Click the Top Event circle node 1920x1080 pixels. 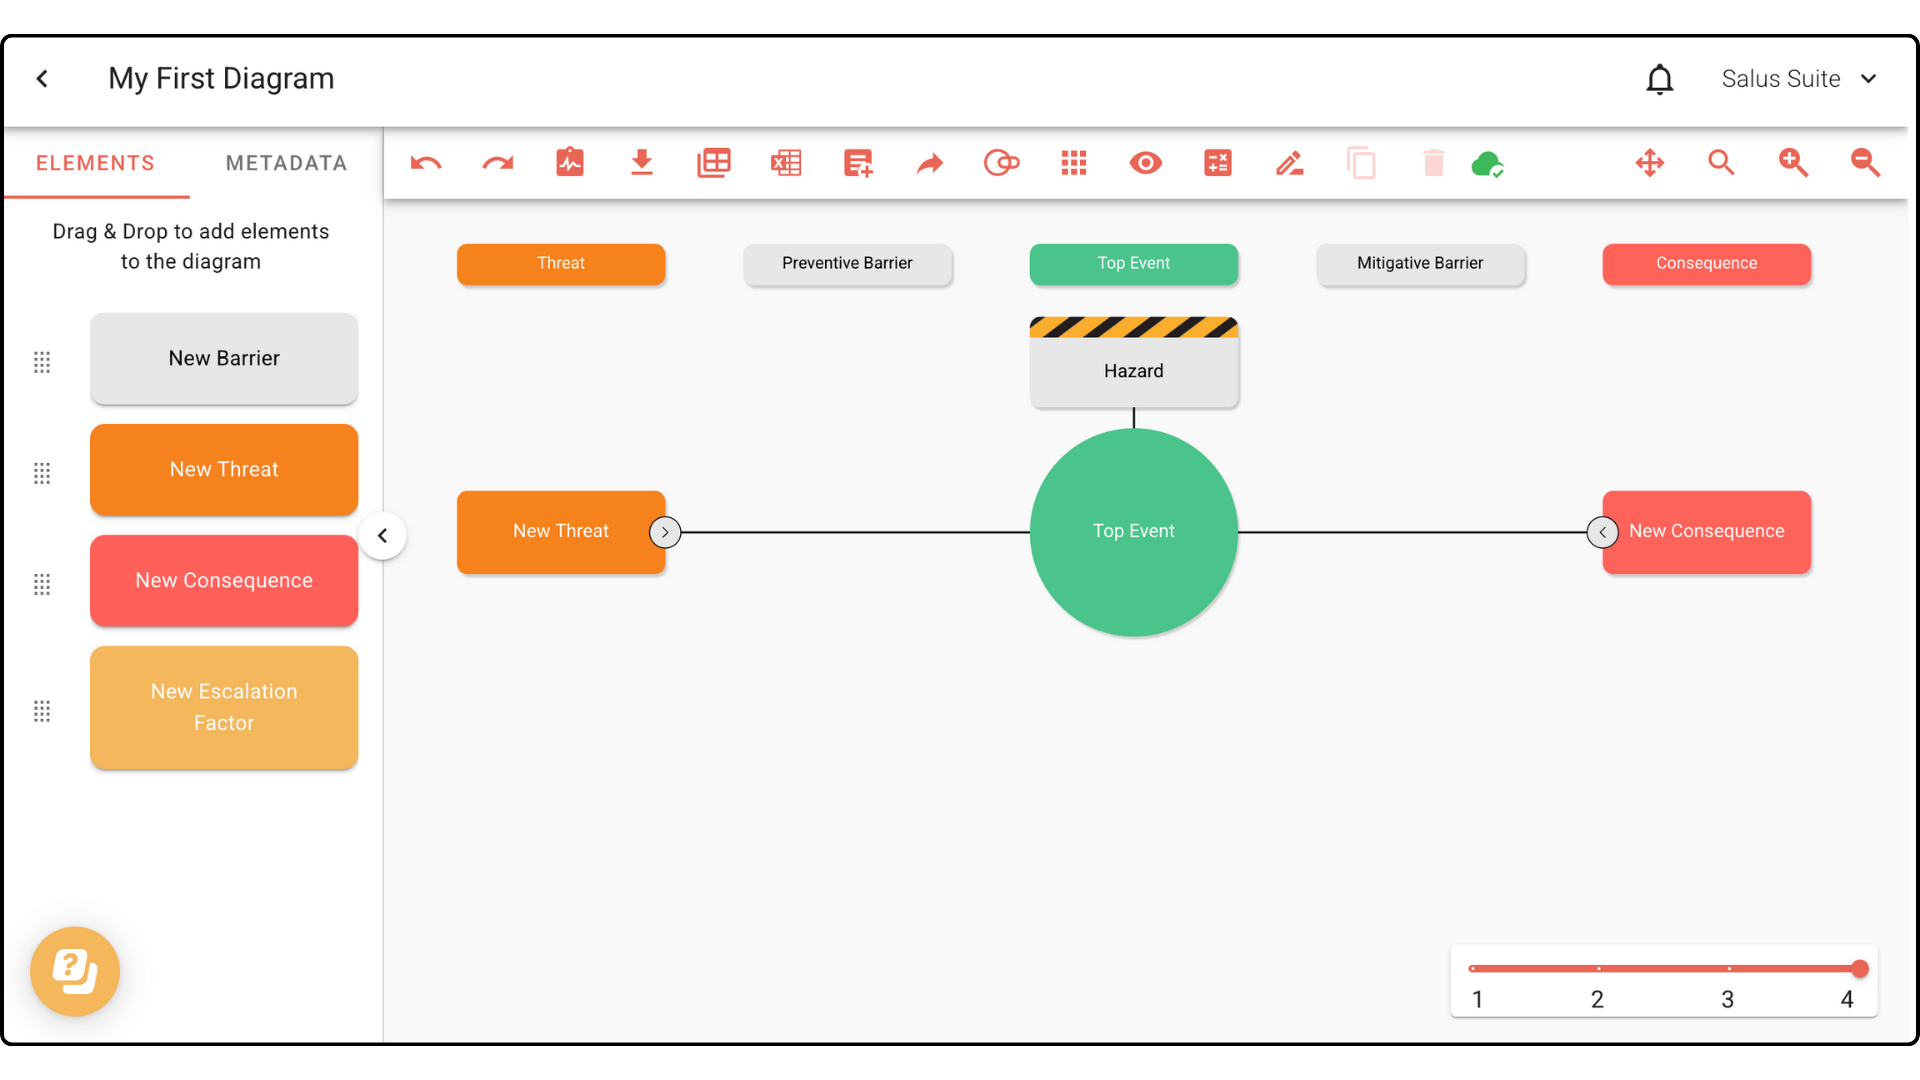pos(1133,532)
